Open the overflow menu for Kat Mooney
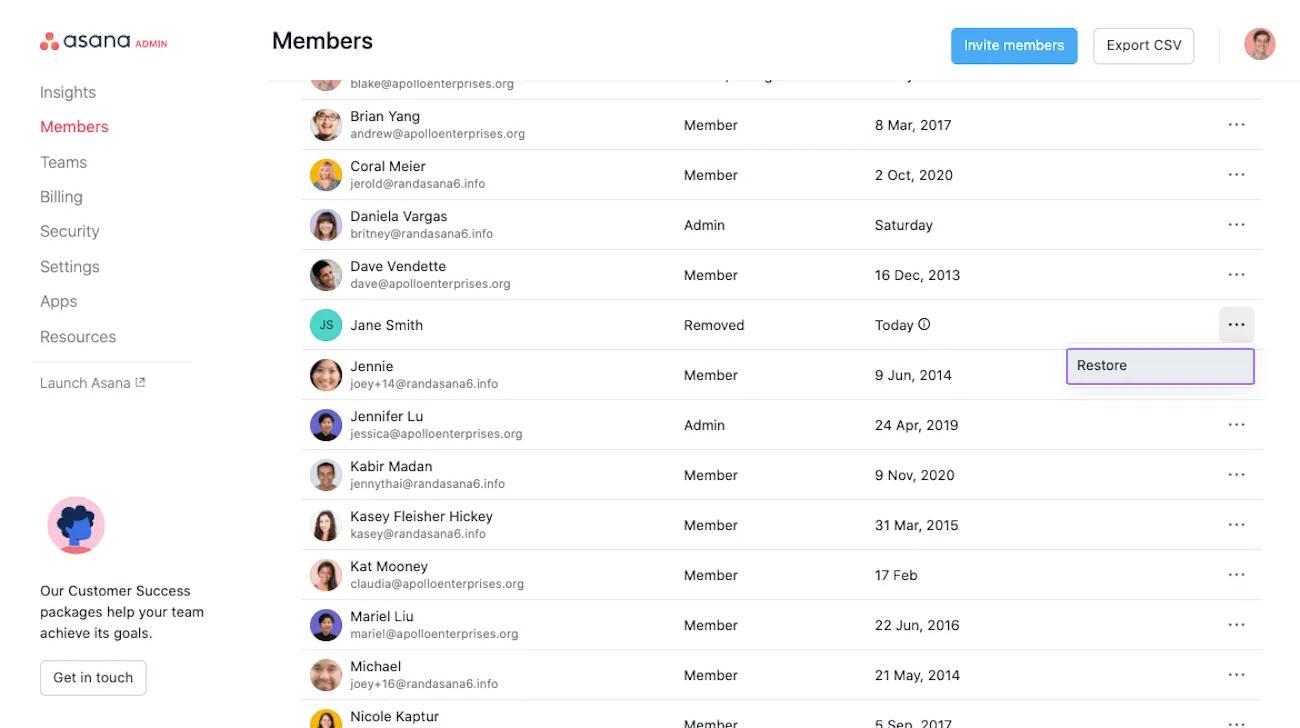This screenshot has height=728, width=1300. tap(1237, 574)
